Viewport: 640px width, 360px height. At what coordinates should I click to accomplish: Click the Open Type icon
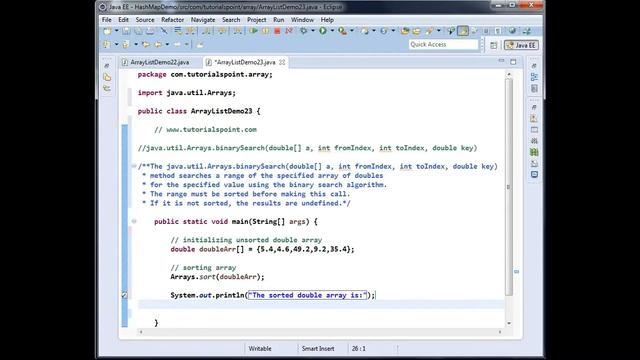click(405, 31)
